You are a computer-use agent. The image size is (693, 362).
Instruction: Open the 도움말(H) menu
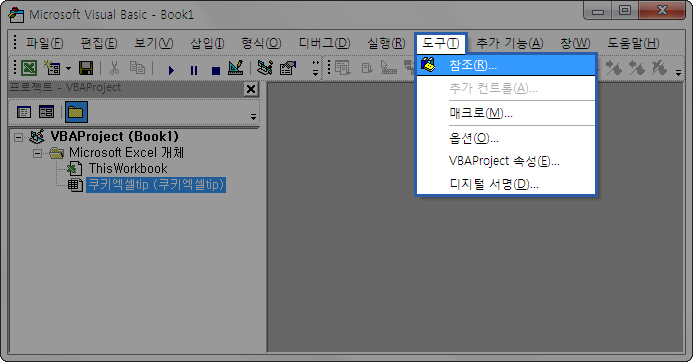pos(633,43)
